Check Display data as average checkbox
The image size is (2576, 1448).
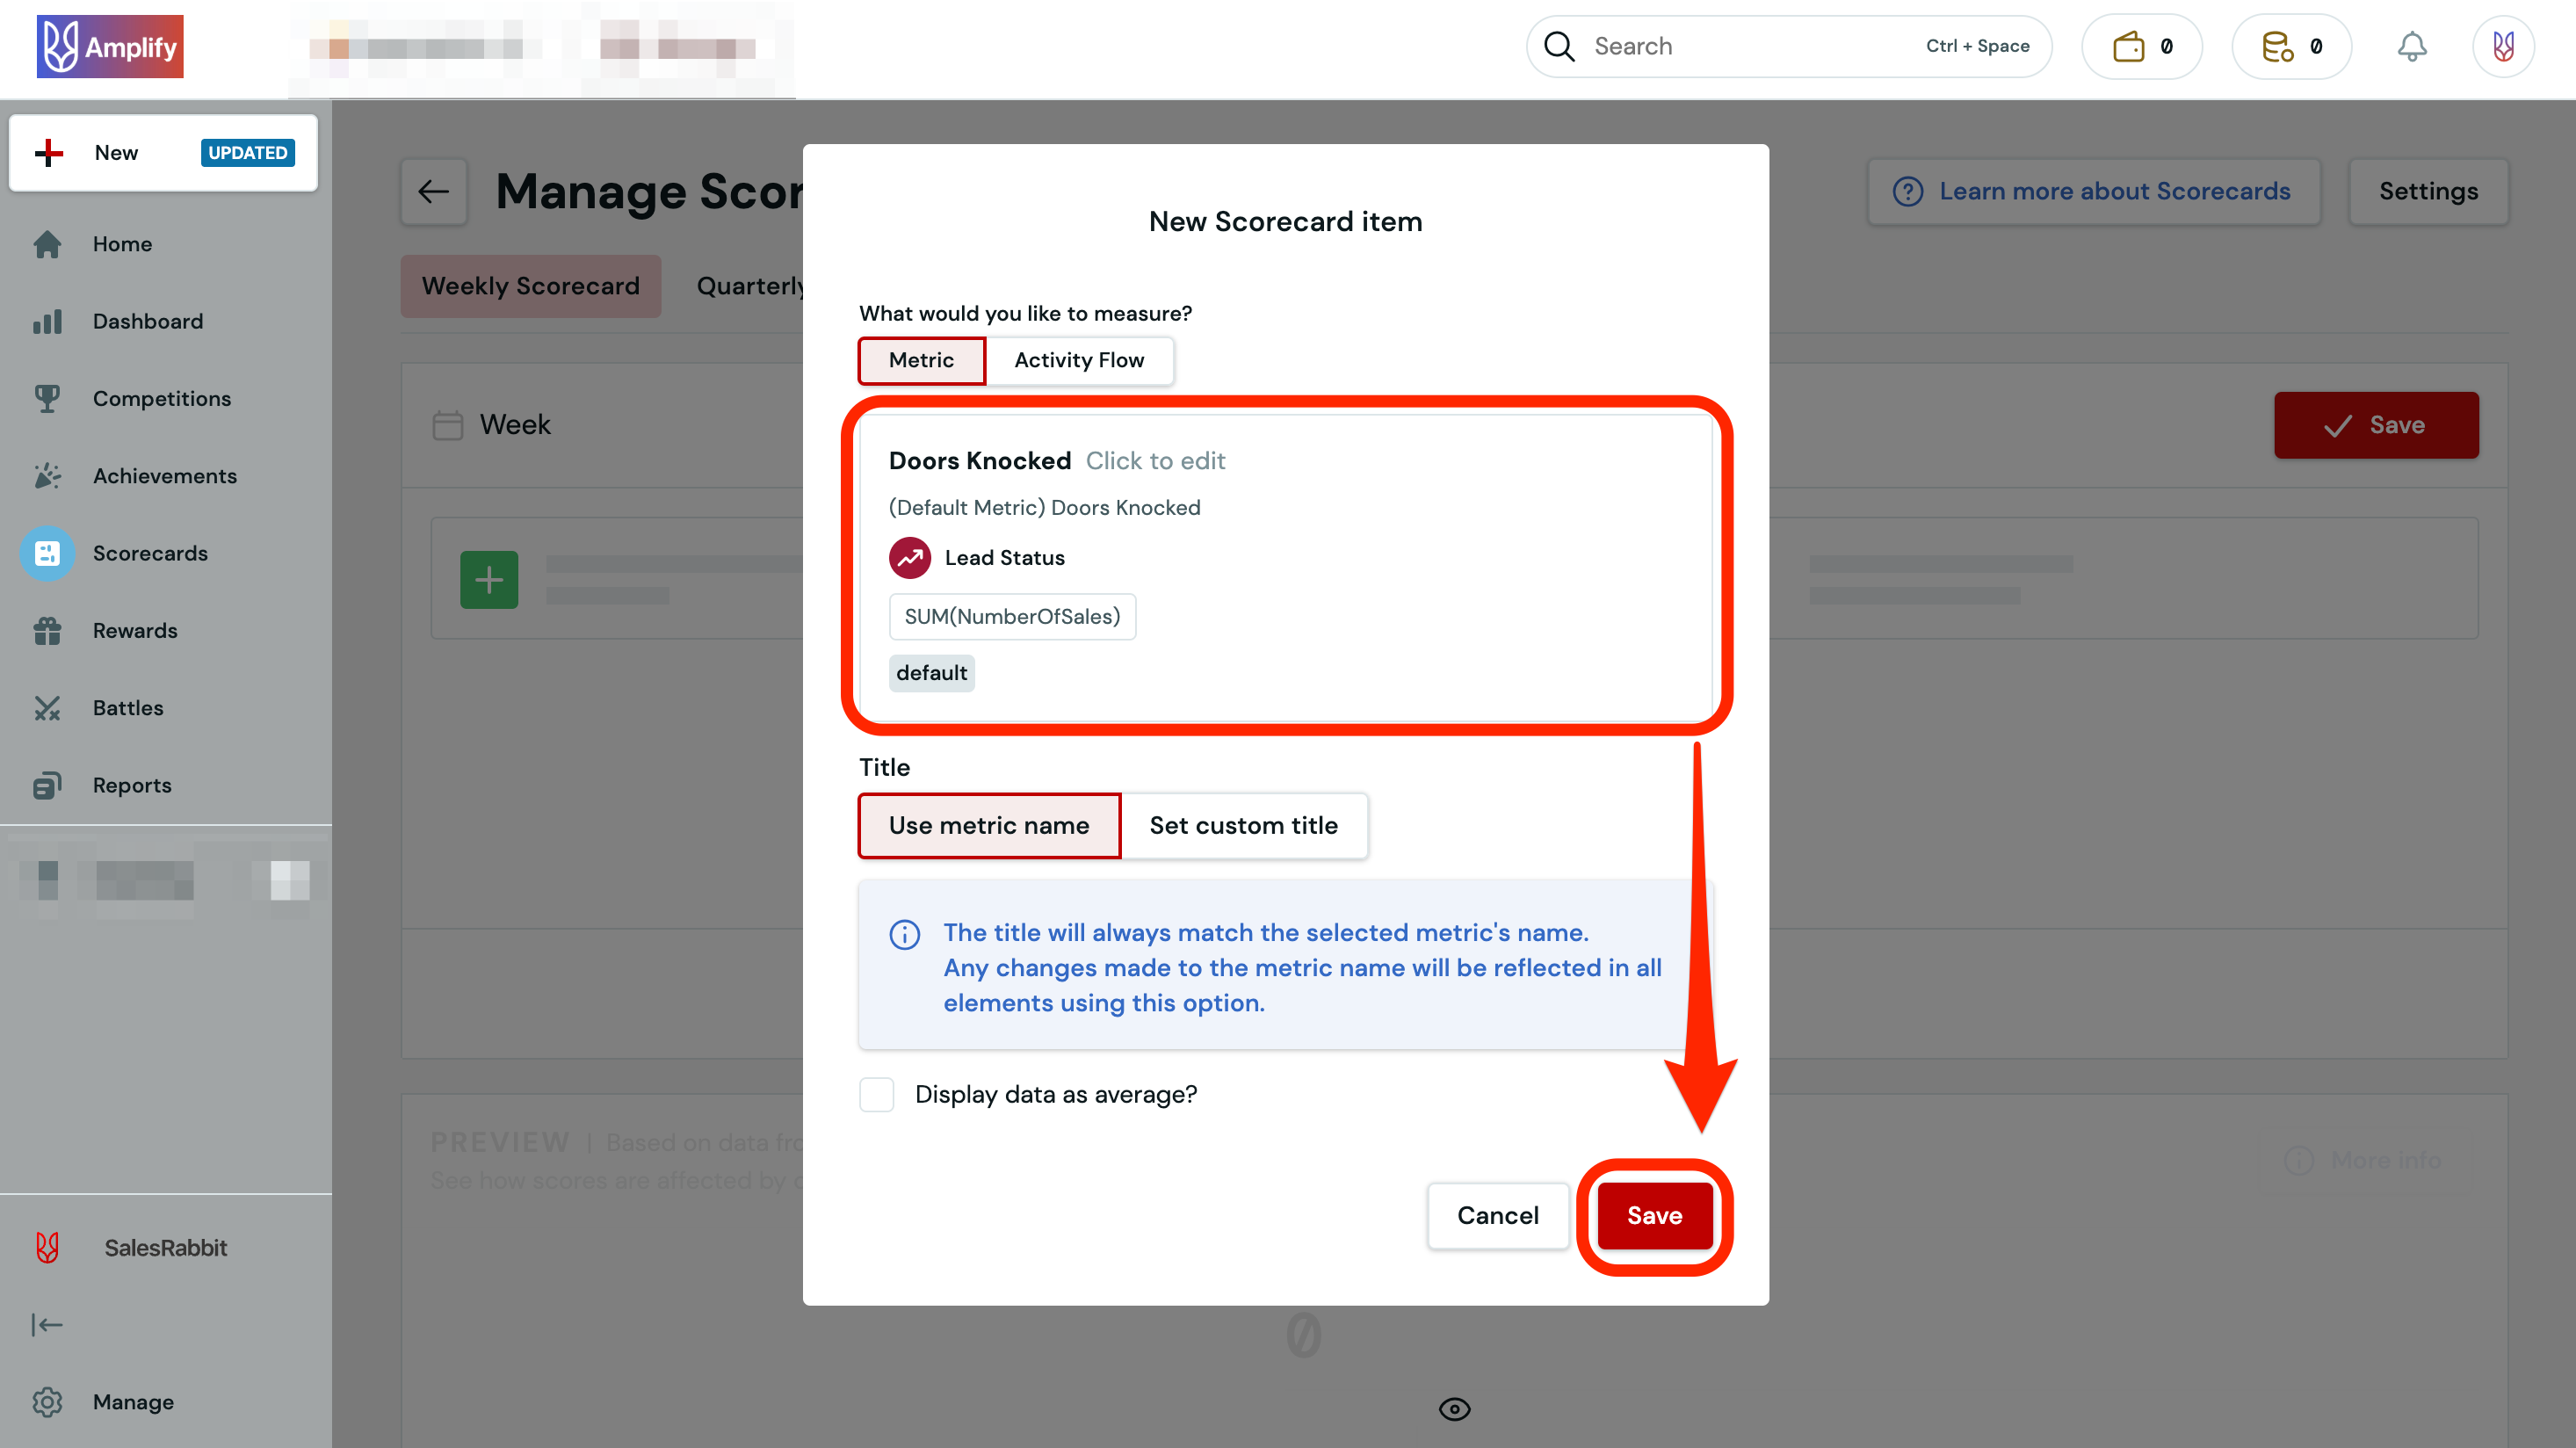(877, 1094)
